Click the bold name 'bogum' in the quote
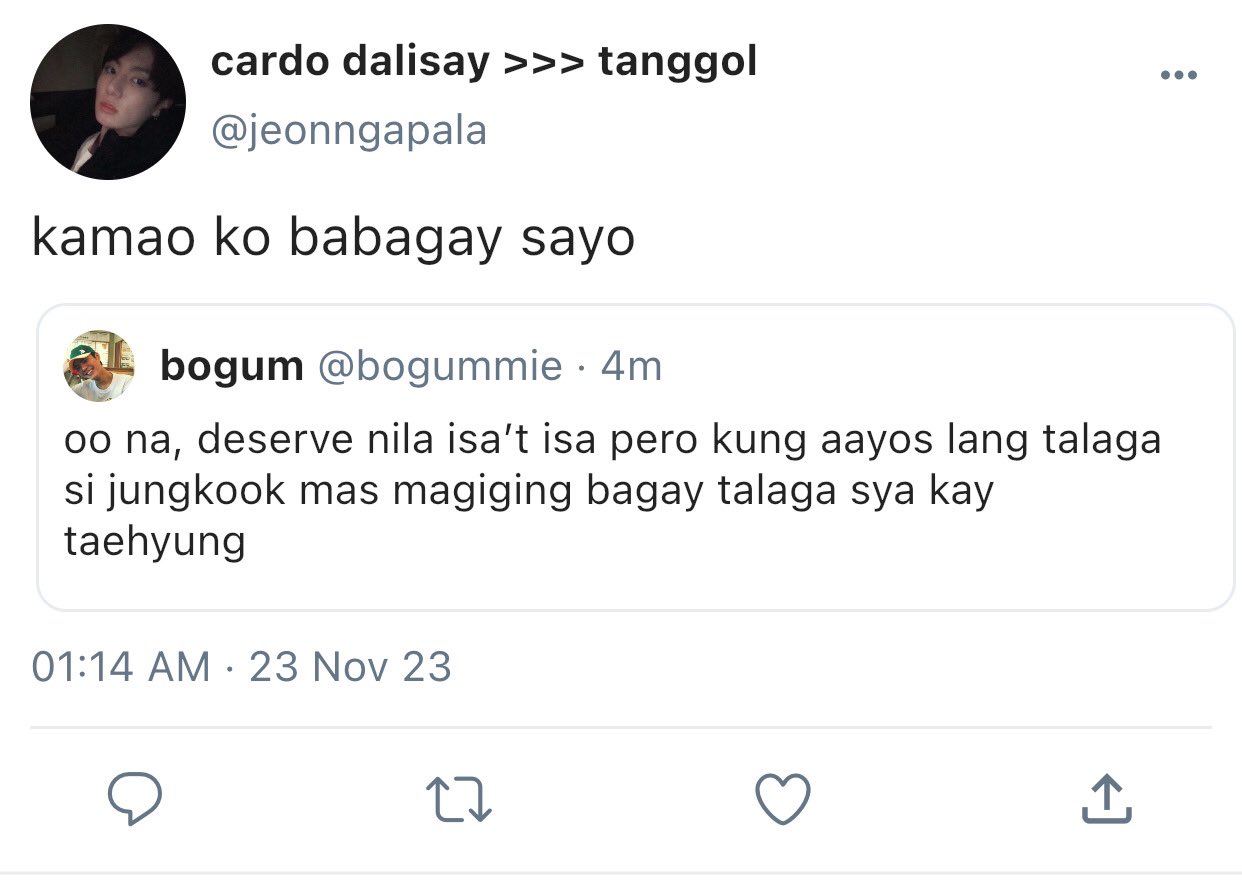The height and width of the screenshot is (891, 1242). pos(232,367)
